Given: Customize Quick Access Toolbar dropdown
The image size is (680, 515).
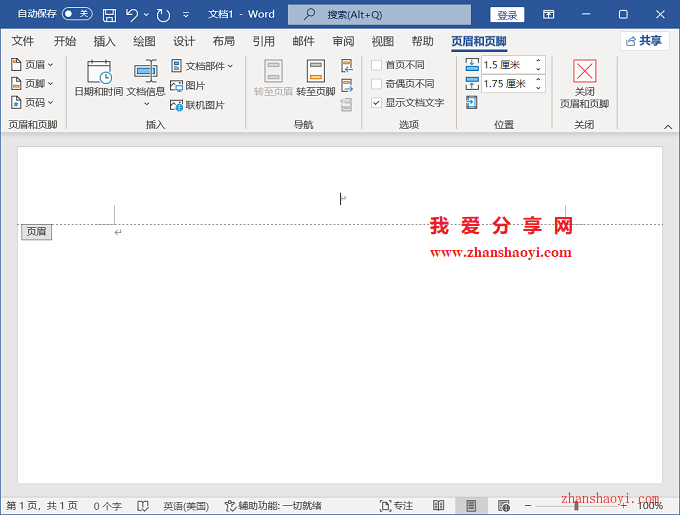Looking at the screenshot, I should 186,15.
